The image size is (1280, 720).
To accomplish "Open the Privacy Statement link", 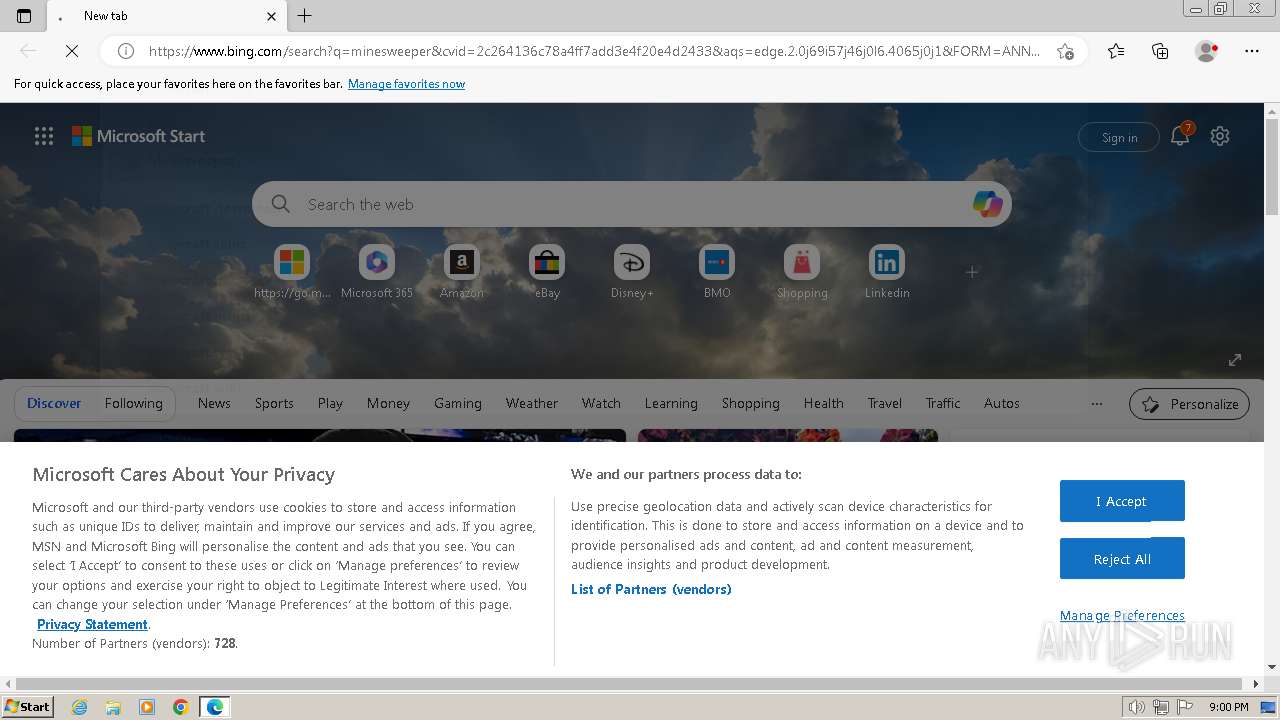I will [92, 624].
